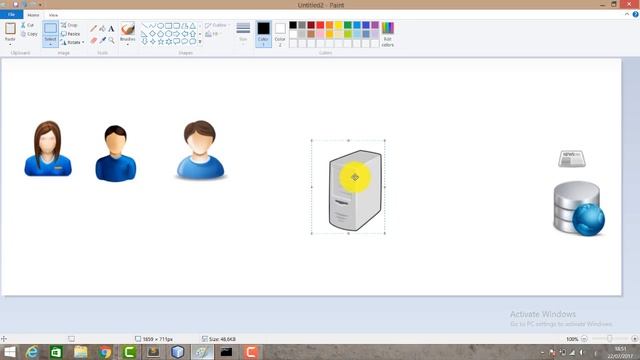Click the Cut scissors button
Image resolution: width=640 pixels, height=360 pixels.
[x=28, y=25]
